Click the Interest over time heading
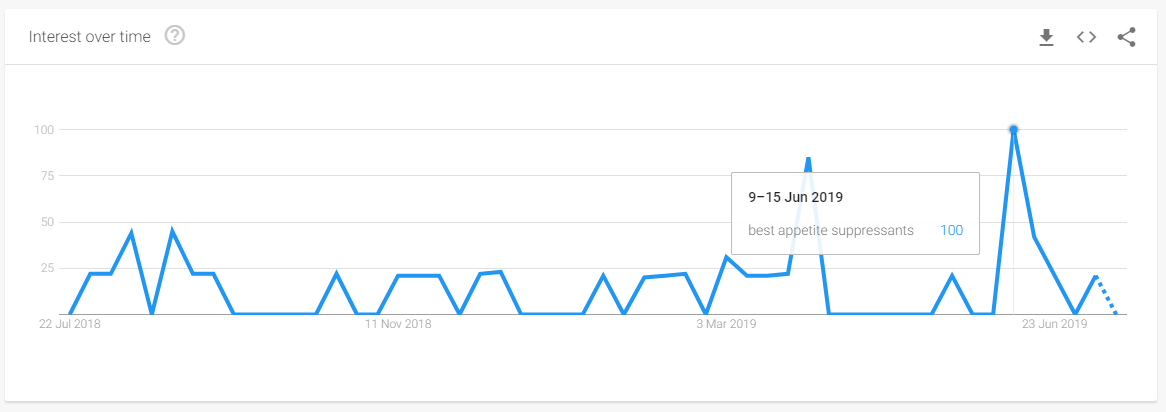The width and height of the screenshot is (1166, 412). [x=89, y=36]
